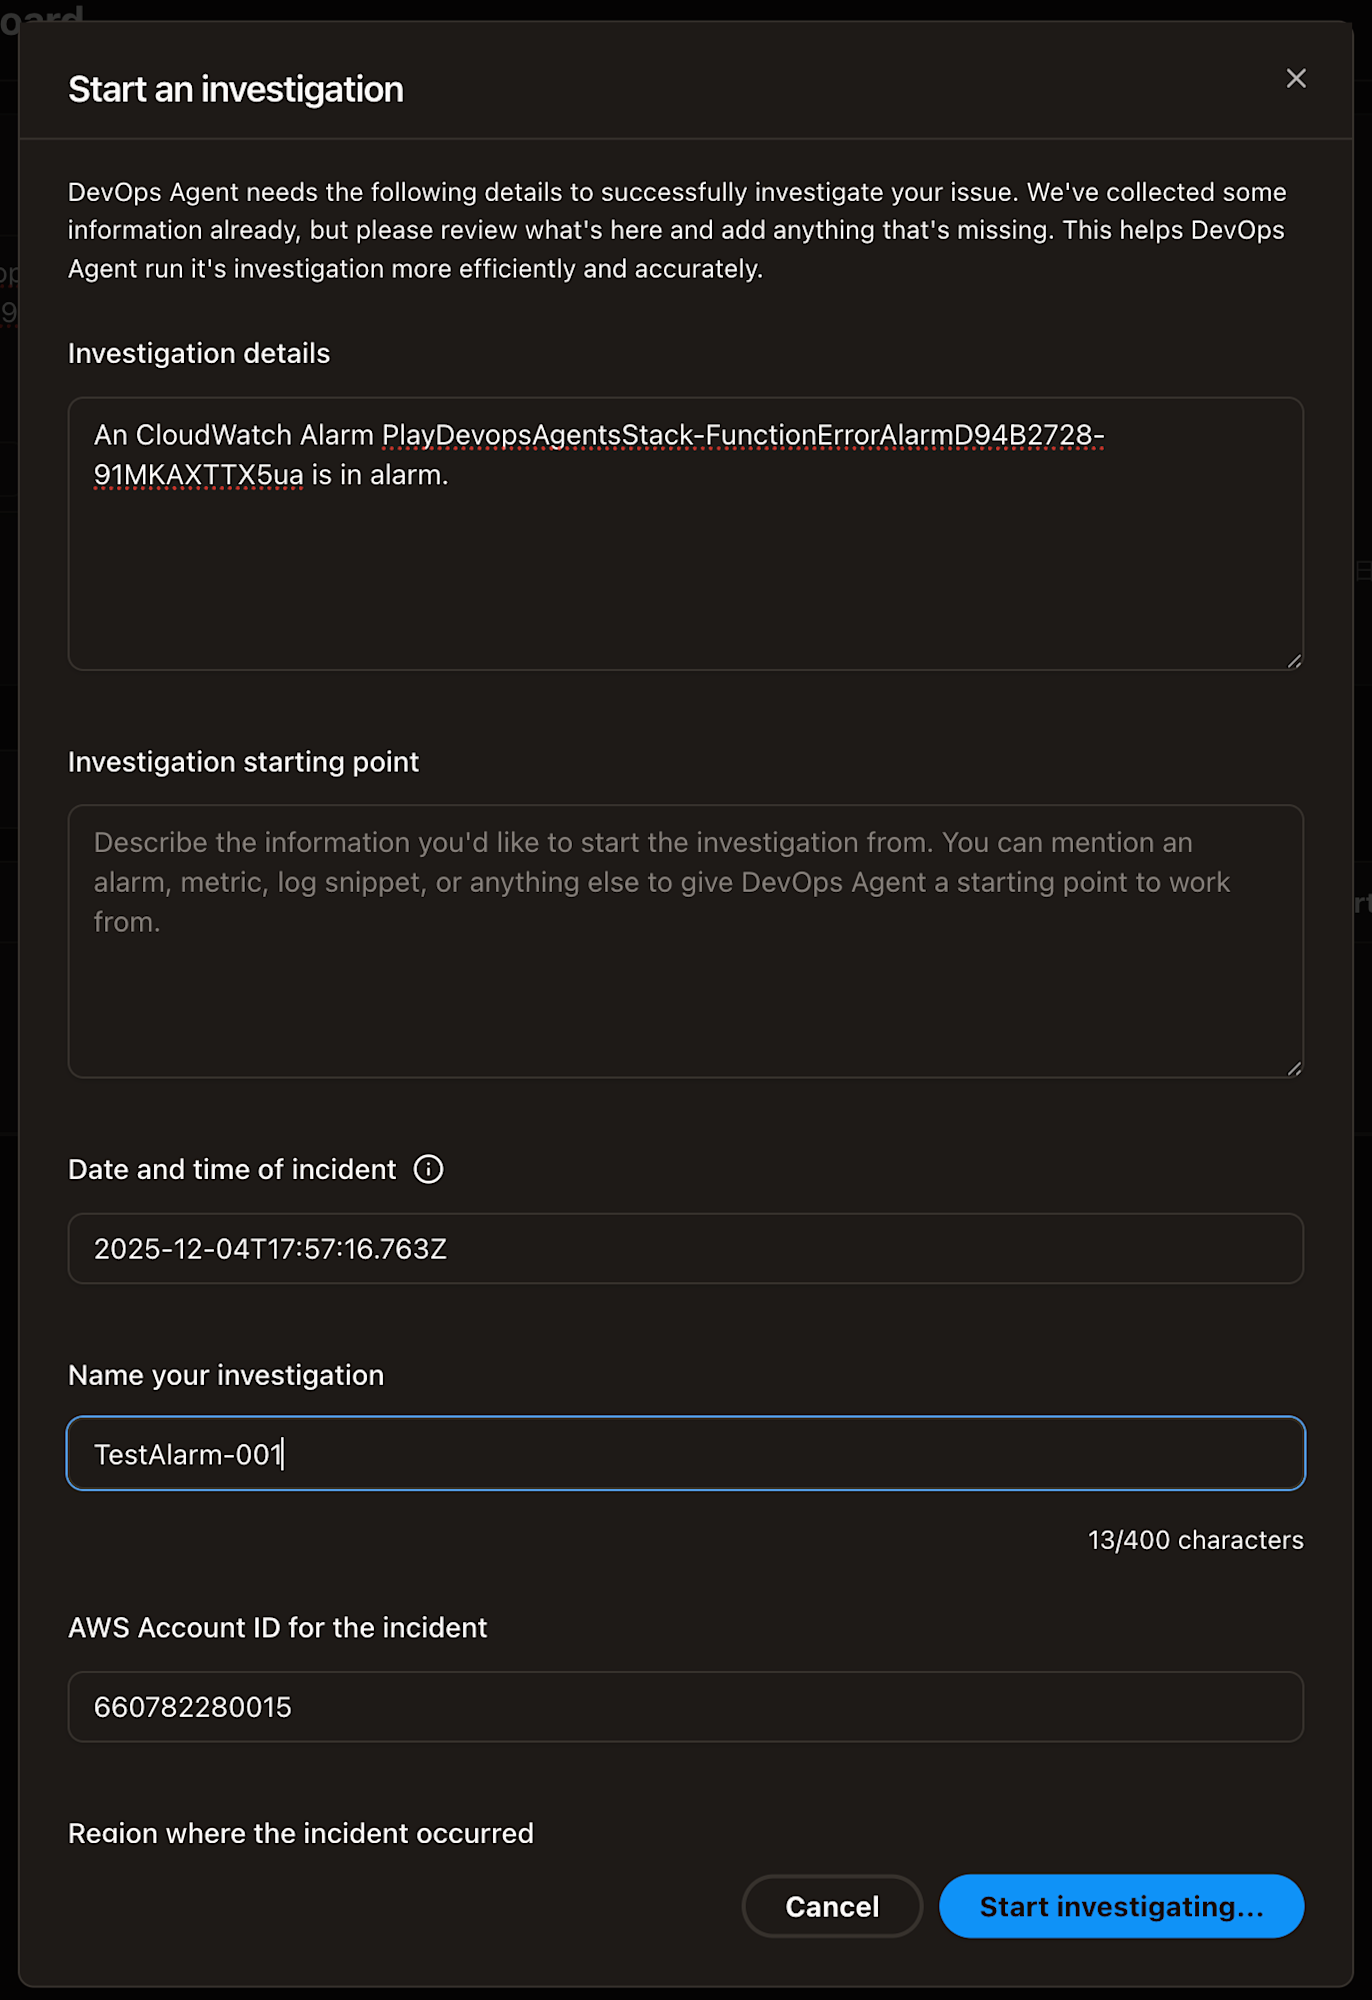The width and height of the screenshot is (1372, 2000).
Task: Select the AWS Account ID input field
Action: (x=685, y=1707)
